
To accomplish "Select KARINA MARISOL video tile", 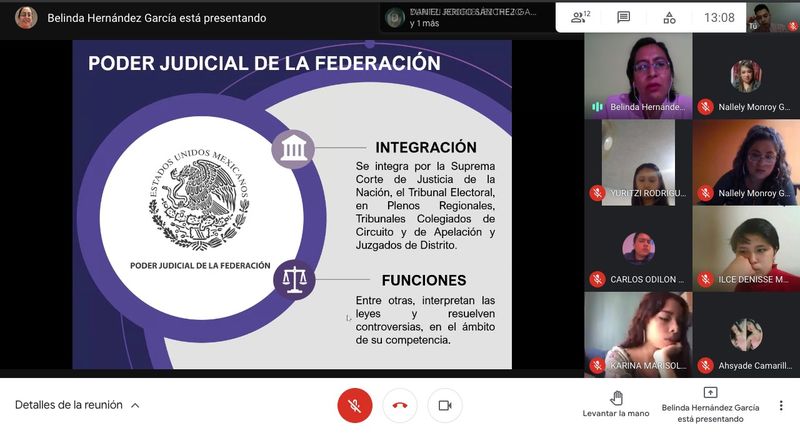I will 638,335.
